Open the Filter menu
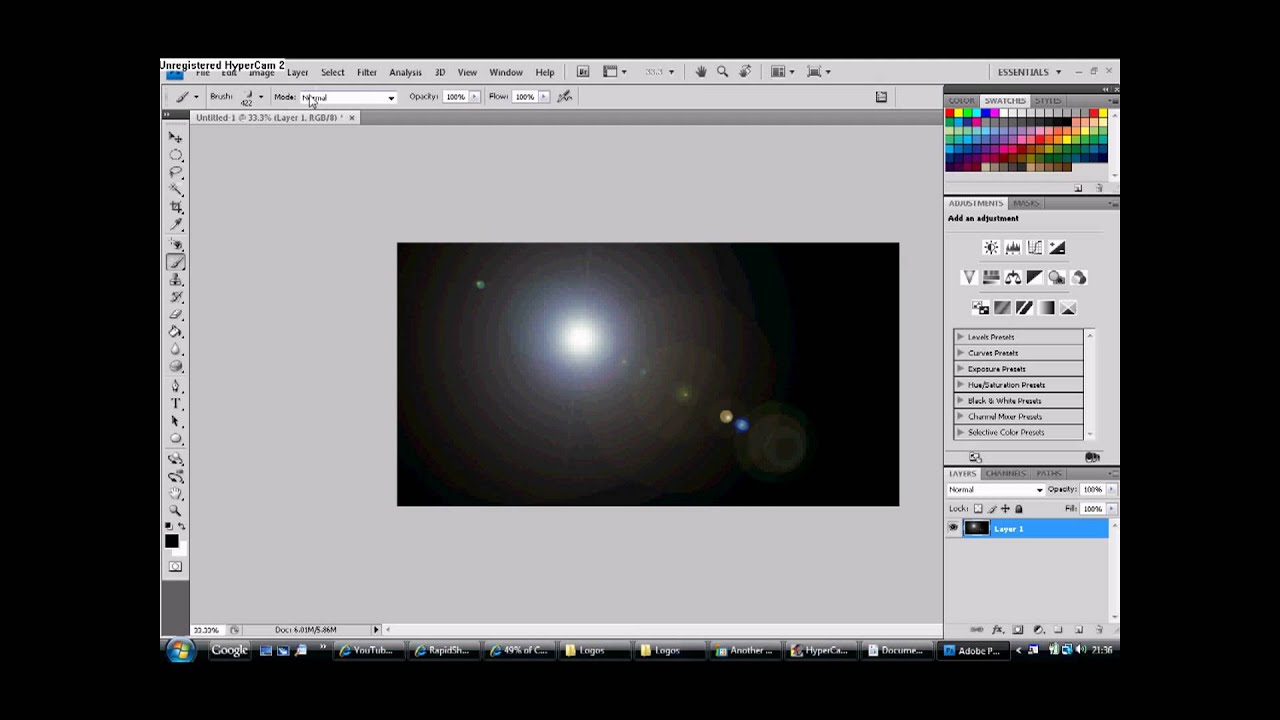The height and width of the screenshot is (720, 1280). click(367, 72)
